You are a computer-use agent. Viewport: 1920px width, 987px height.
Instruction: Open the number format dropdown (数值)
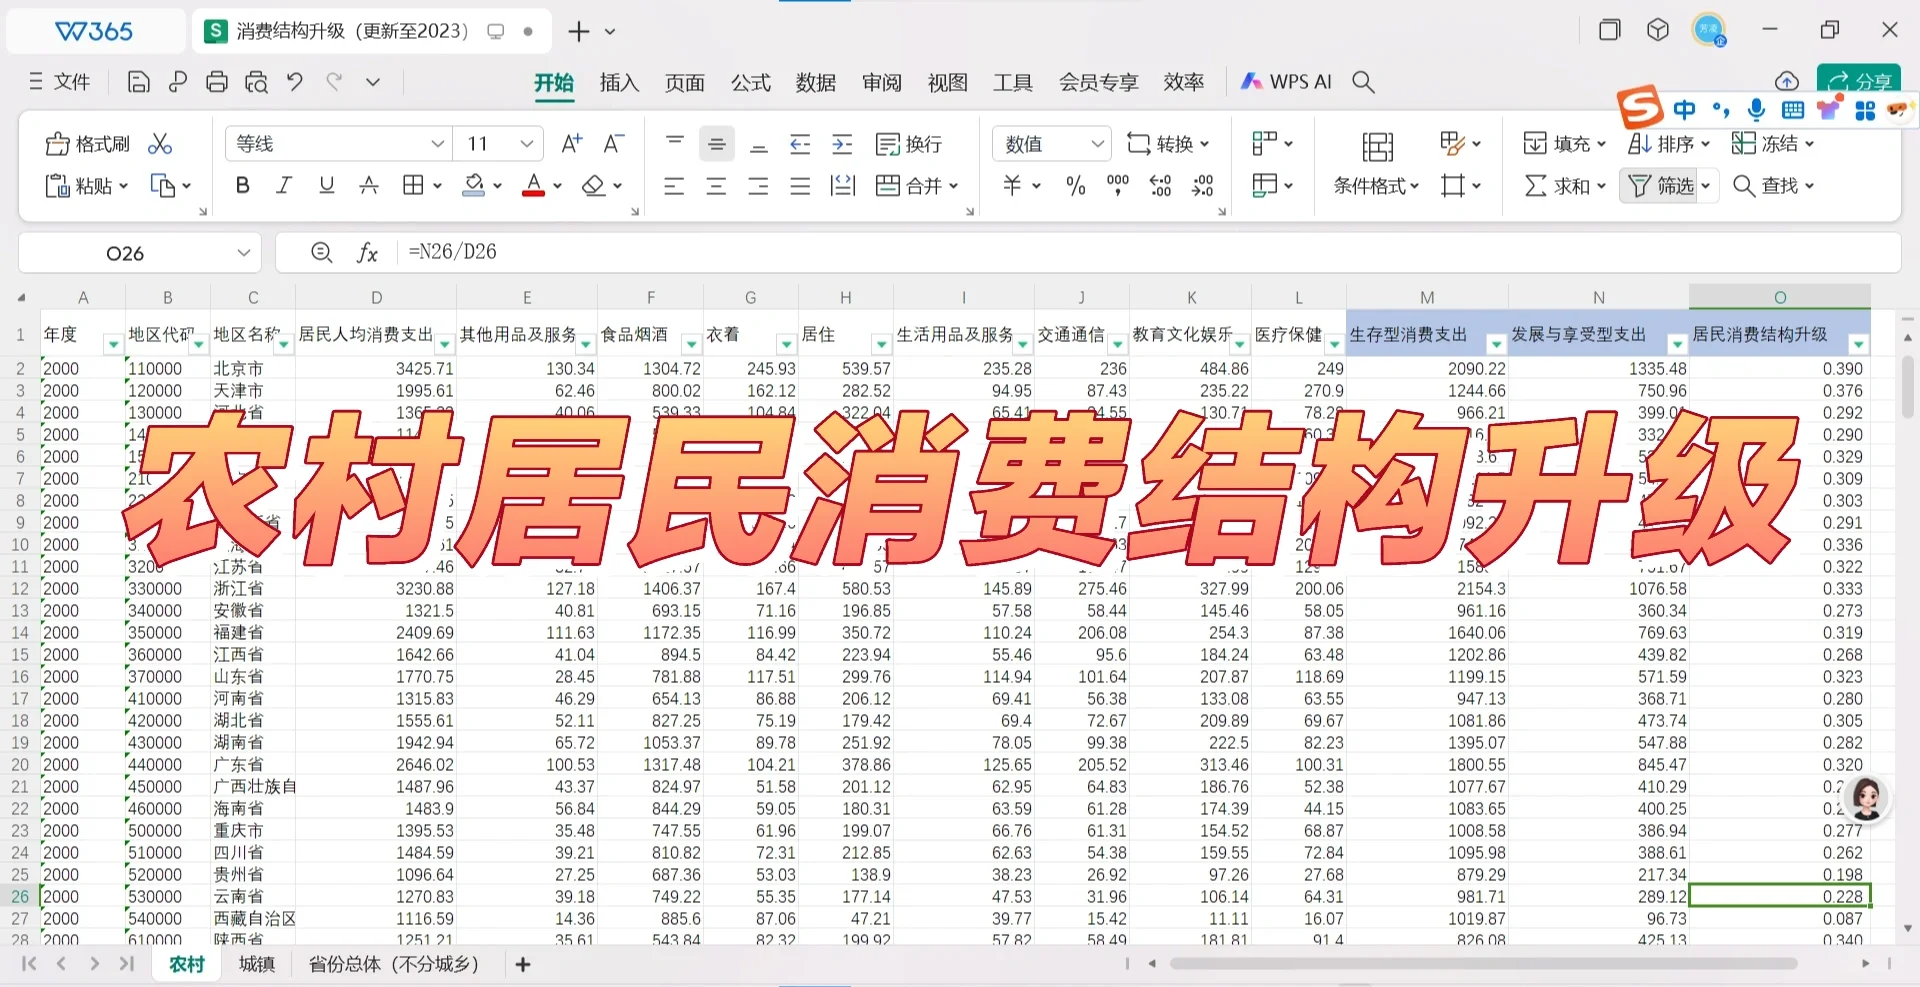[x=1097, y=144]
